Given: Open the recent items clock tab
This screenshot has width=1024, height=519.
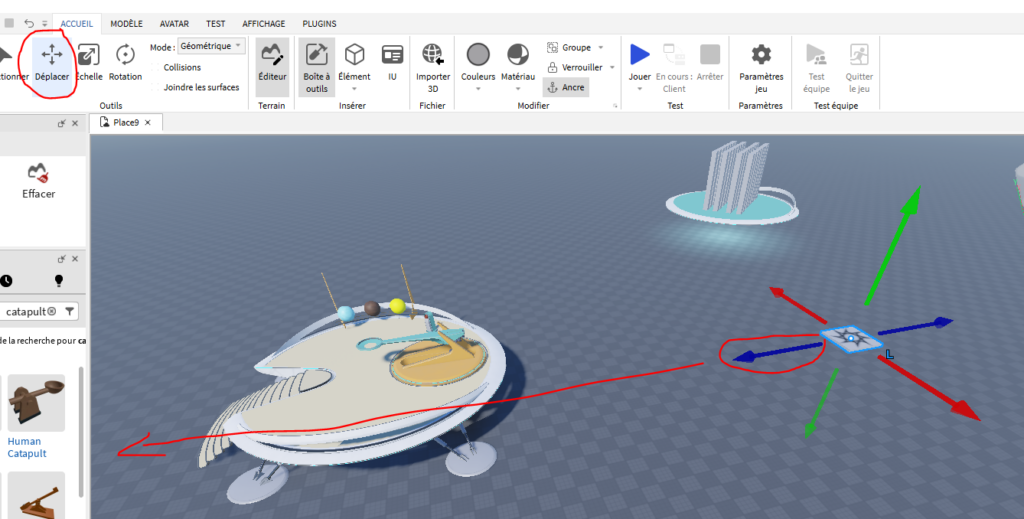Looking at the screenshot, I should 6,281.
